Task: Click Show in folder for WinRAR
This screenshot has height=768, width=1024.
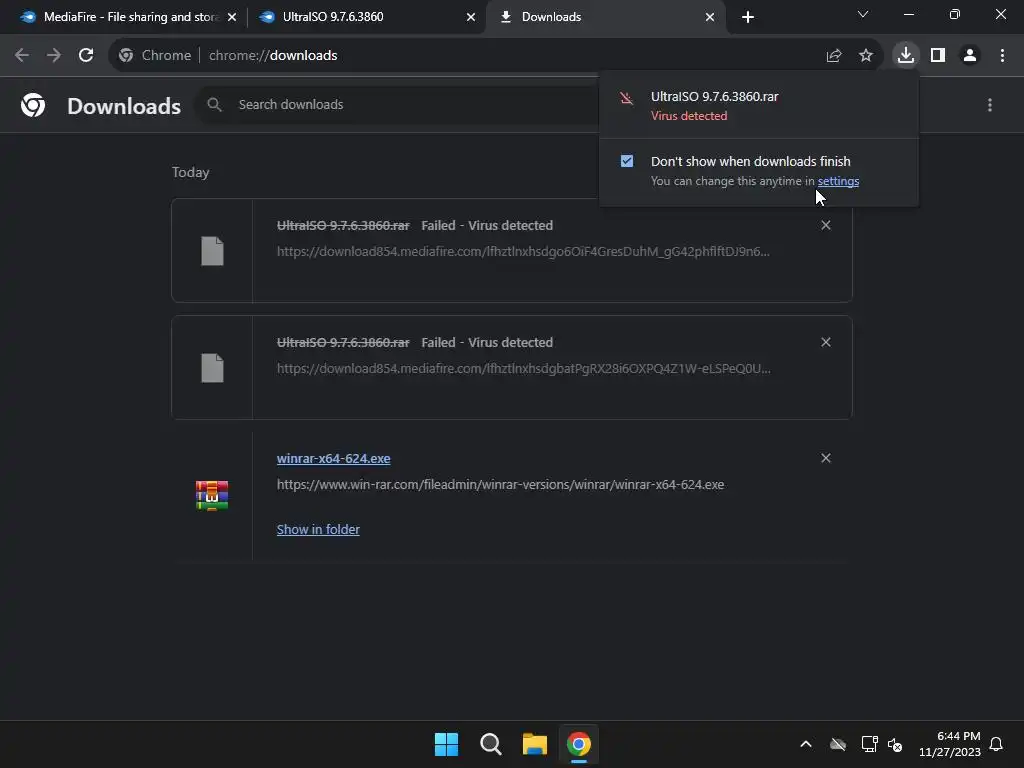Action: pyautogui.click(x=318, y=530)
